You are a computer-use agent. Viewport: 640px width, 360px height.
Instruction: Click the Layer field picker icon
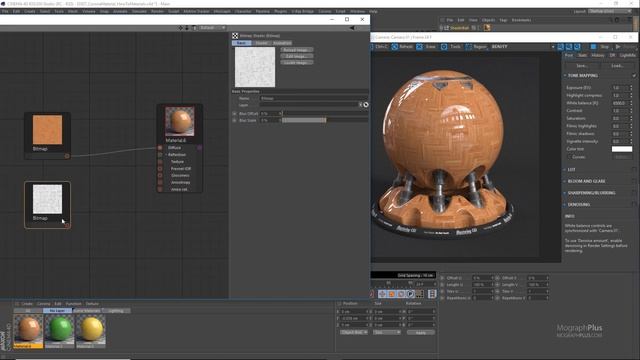click(366, 105)
